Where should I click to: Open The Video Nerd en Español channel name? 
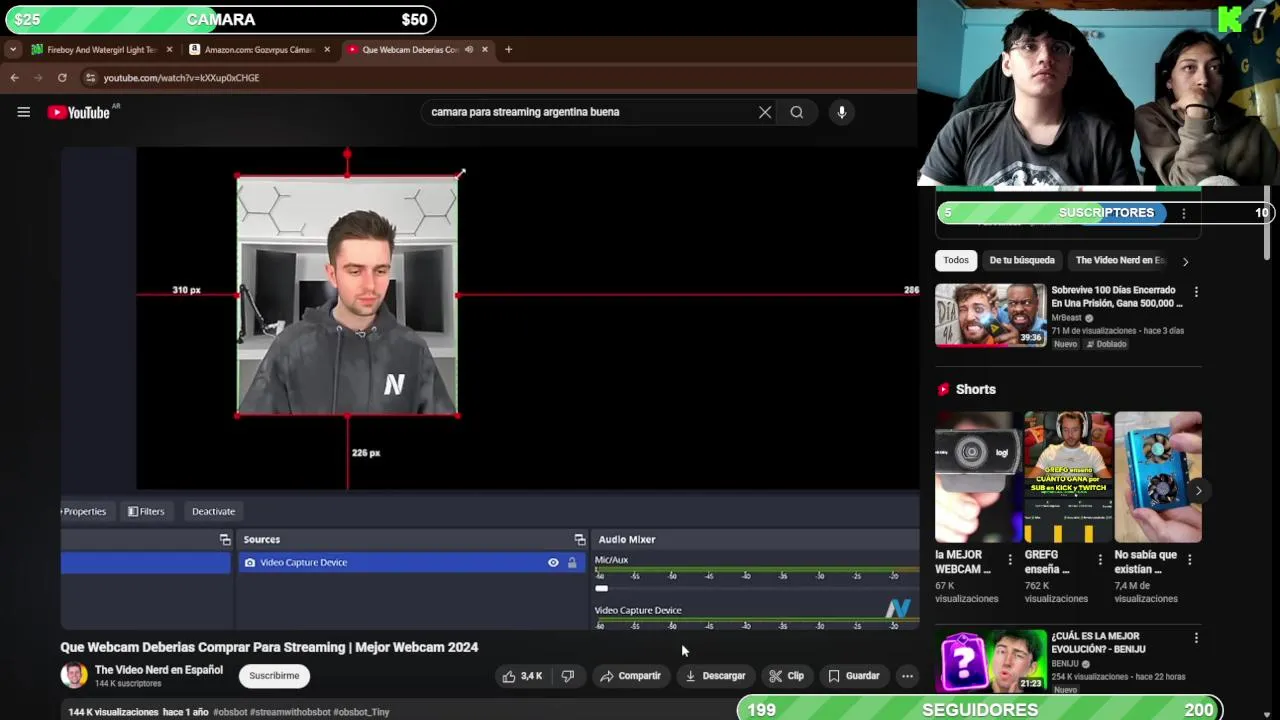click(159, 670)
